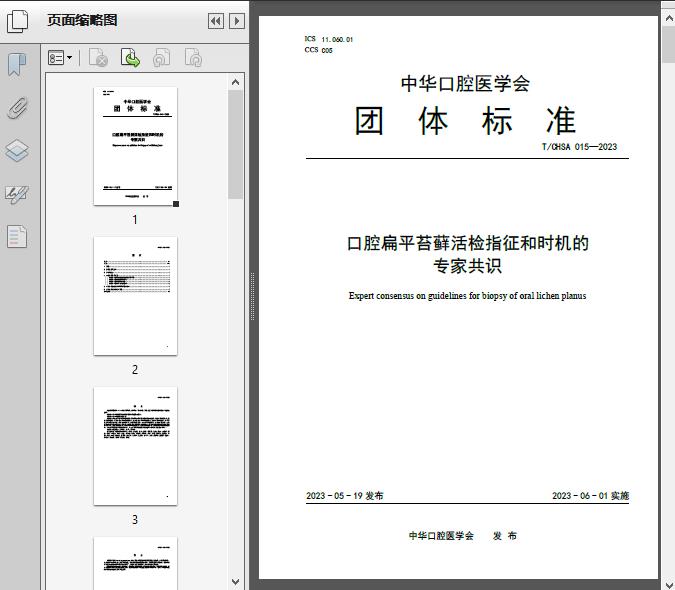Viewport: 675px width, 590px height.
Task: Click the heading 中华口腔医学会 at top
Action: (465, 83)
